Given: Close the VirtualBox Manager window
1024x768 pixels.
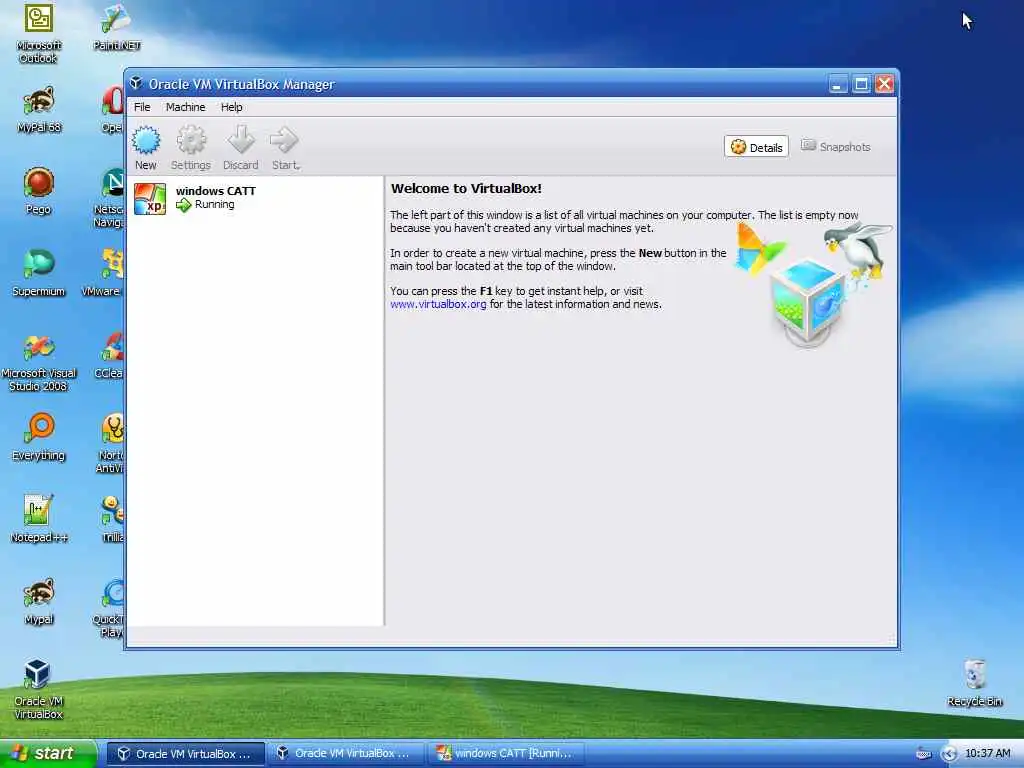Looking at the screenshot, I should 884,84.
